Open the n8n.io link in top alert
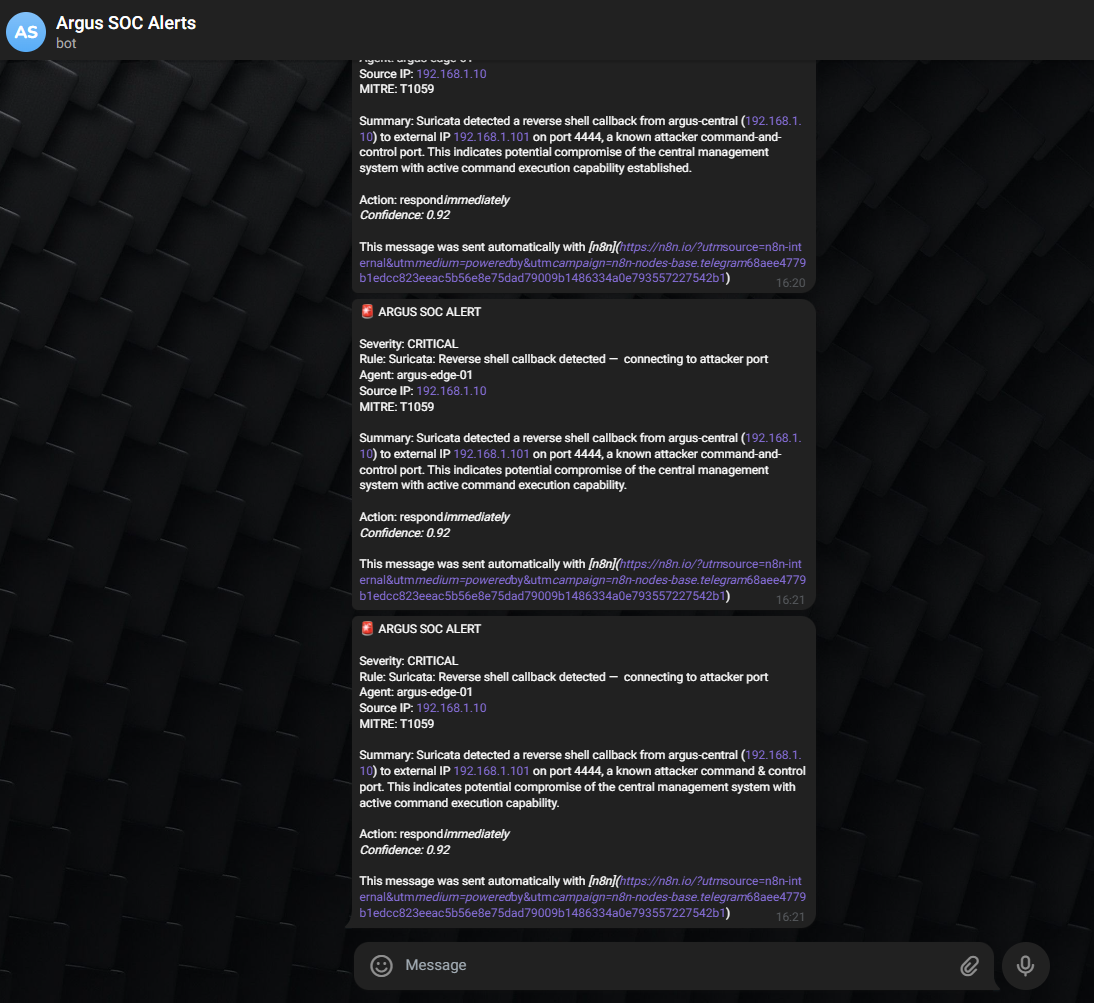The height and width of the screenshot is (1003, 1094). pos(583,263)
